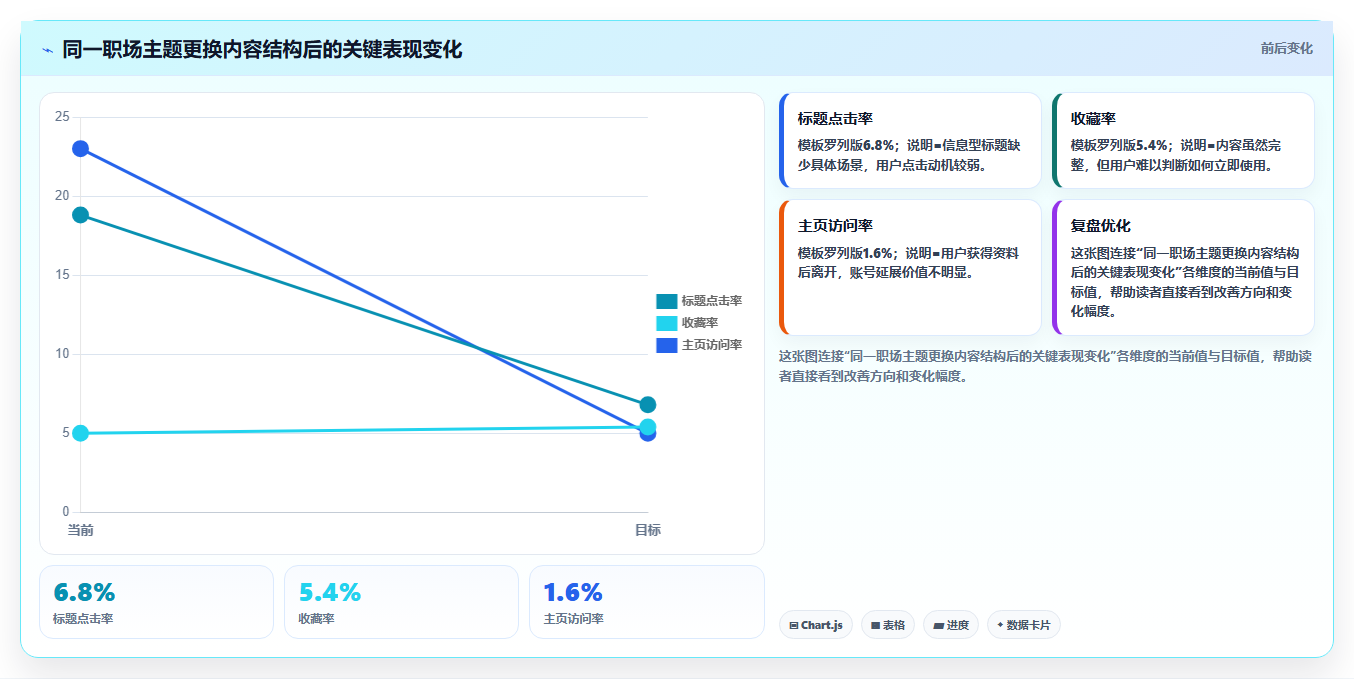The height and width of the screenshot is (679, 1354).
Task: Click the 表格 tag chip
Action: (x=887, y=625)
